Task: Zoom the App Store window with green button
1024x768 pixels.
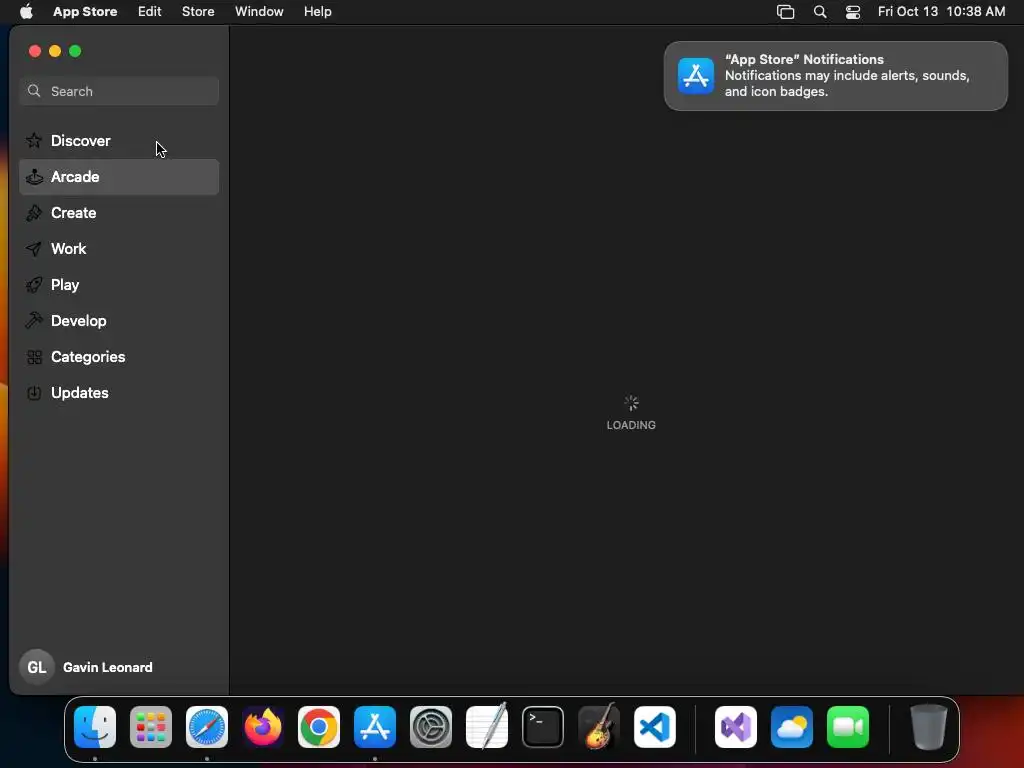Action: 75,51
